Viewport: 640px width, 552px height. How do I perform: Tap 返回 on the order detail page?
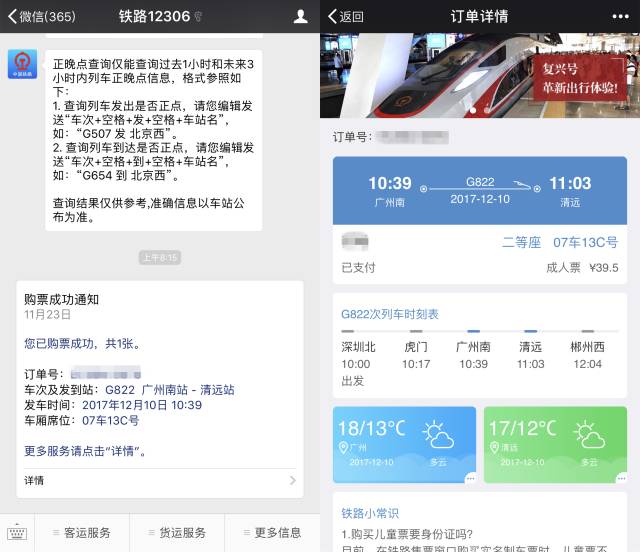[346, 16]
